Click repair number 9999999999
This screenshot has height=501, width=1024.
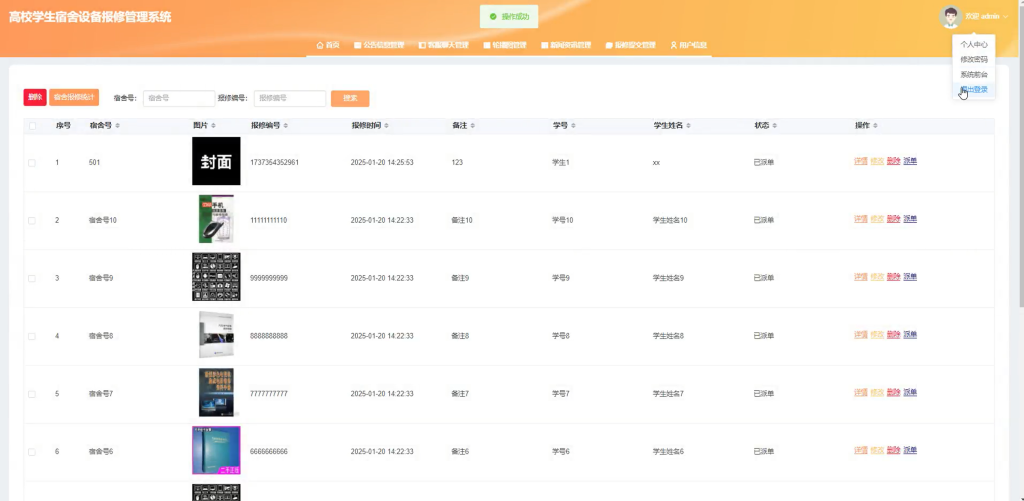tap(269, 278)
